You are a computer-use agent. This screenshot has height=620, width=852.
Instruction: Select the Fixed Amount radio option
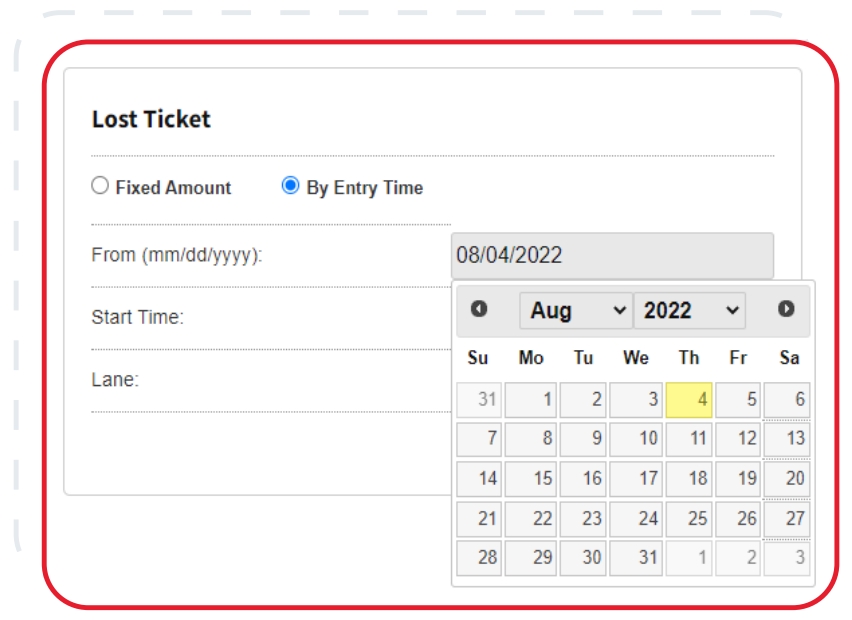[x=100, y=186]
